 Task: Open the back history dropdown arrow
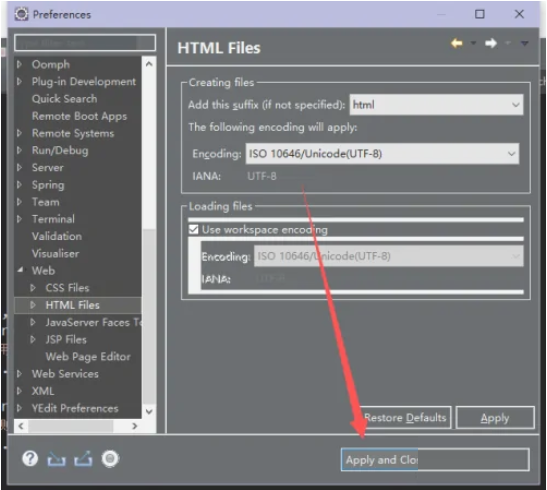[x=473, y=43]
